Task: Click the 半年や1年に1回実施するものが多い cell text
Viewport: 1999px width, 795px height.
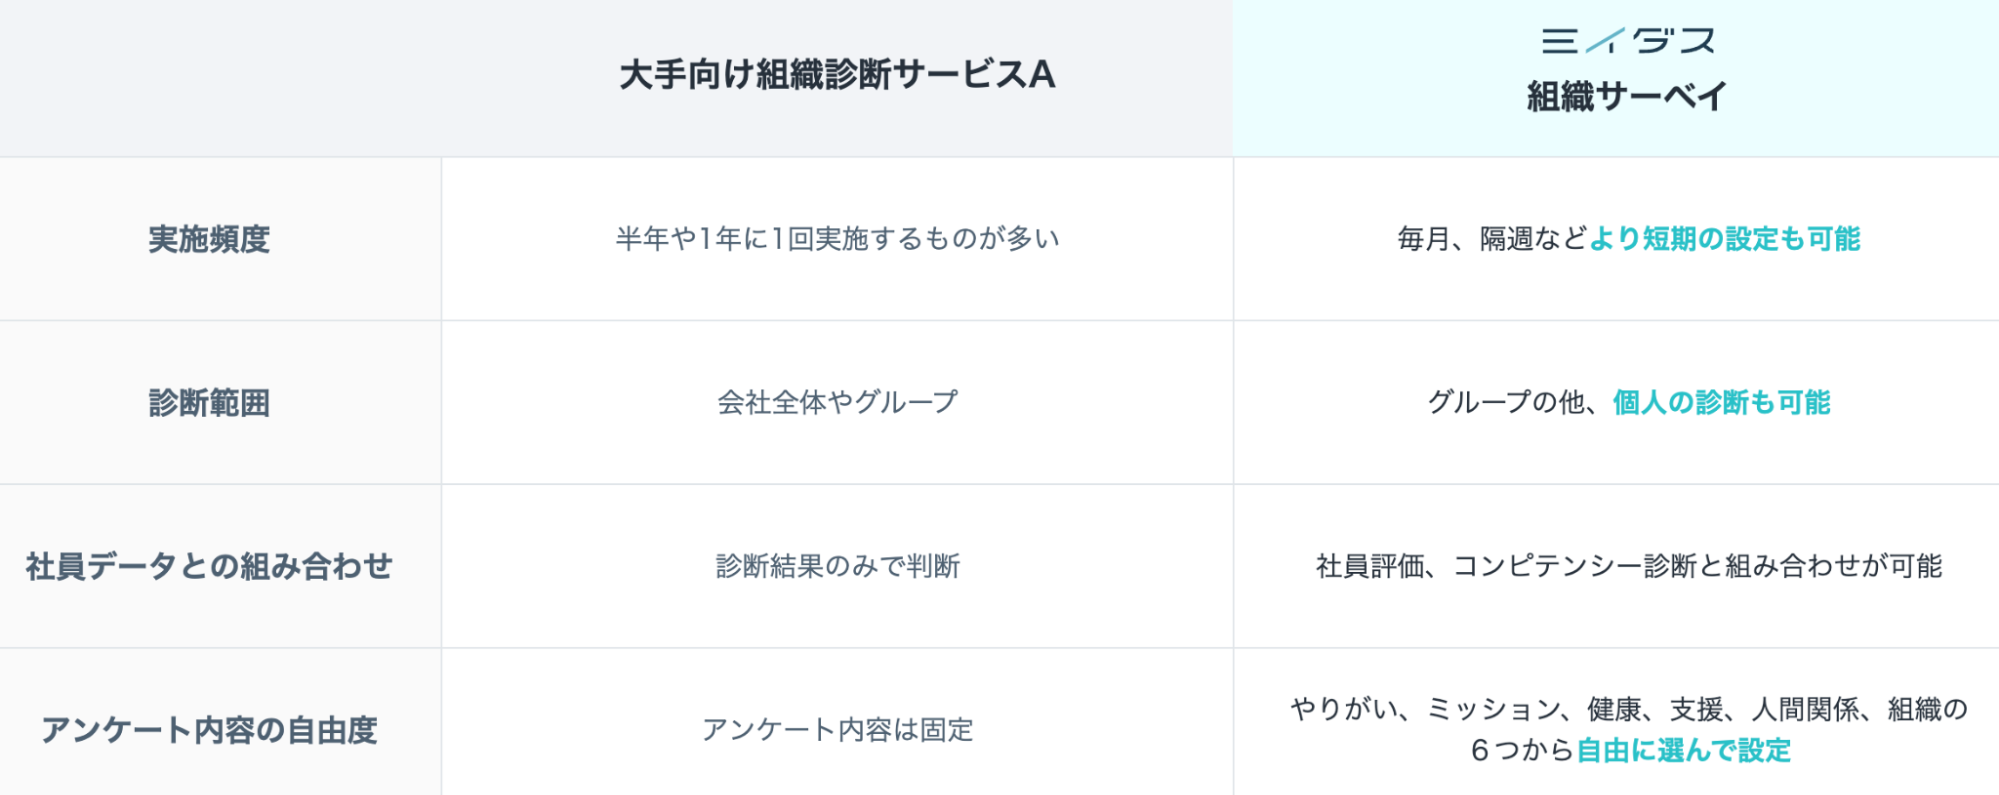Action: pos(837,239)
